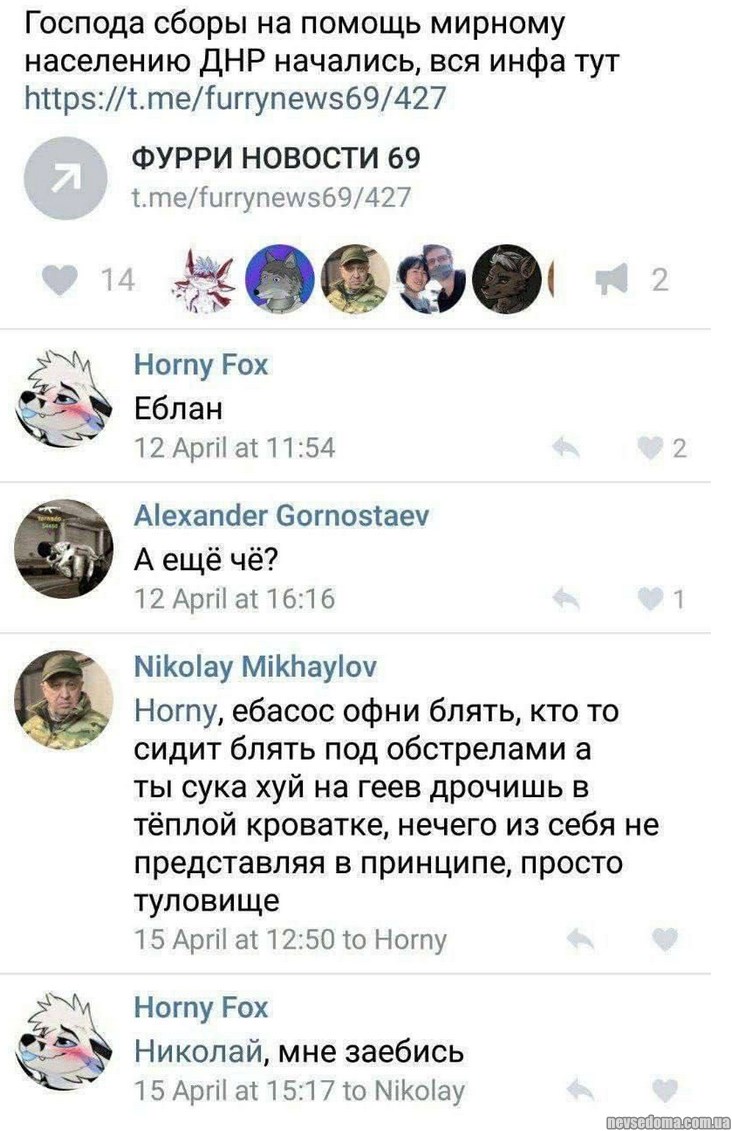Open Alexander Gornostaev's profile name

click(x=281, y=516)
